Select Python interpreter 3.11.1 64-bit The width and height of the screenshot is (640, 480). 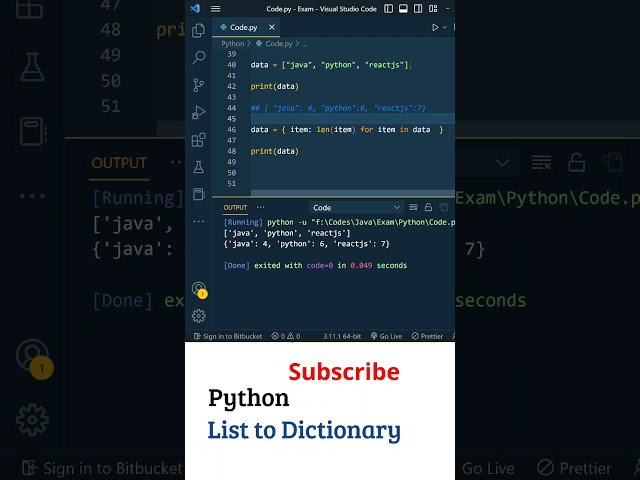(342, 336)
